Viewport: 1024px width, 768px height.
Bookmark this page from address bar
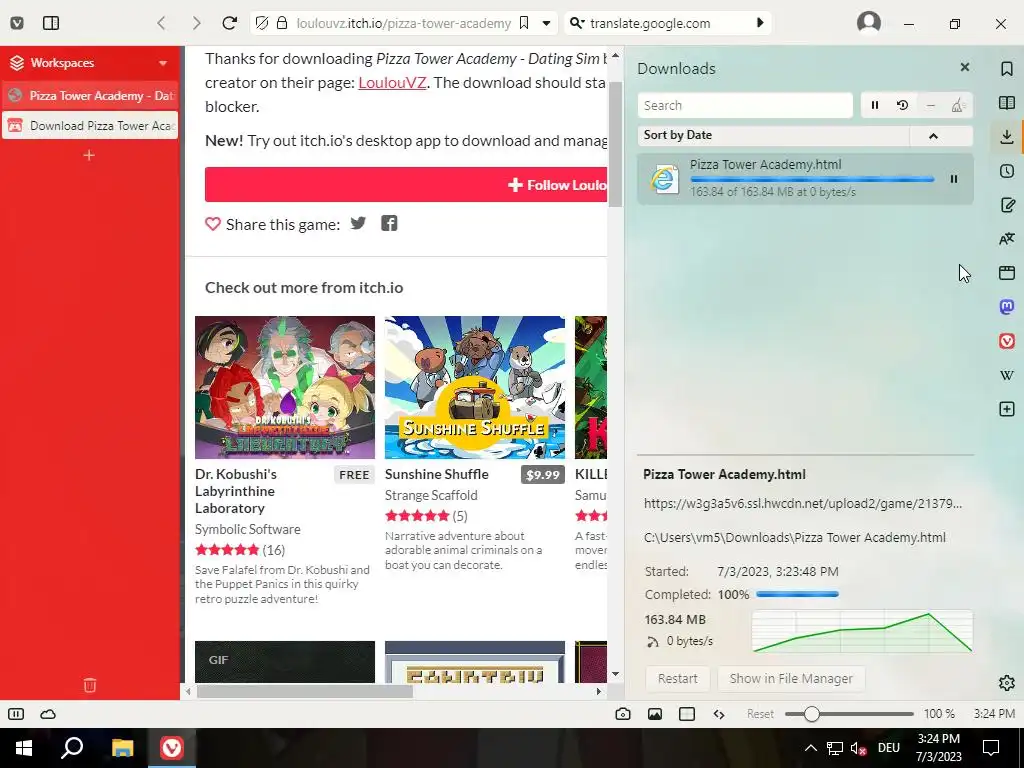click(524, 24)
